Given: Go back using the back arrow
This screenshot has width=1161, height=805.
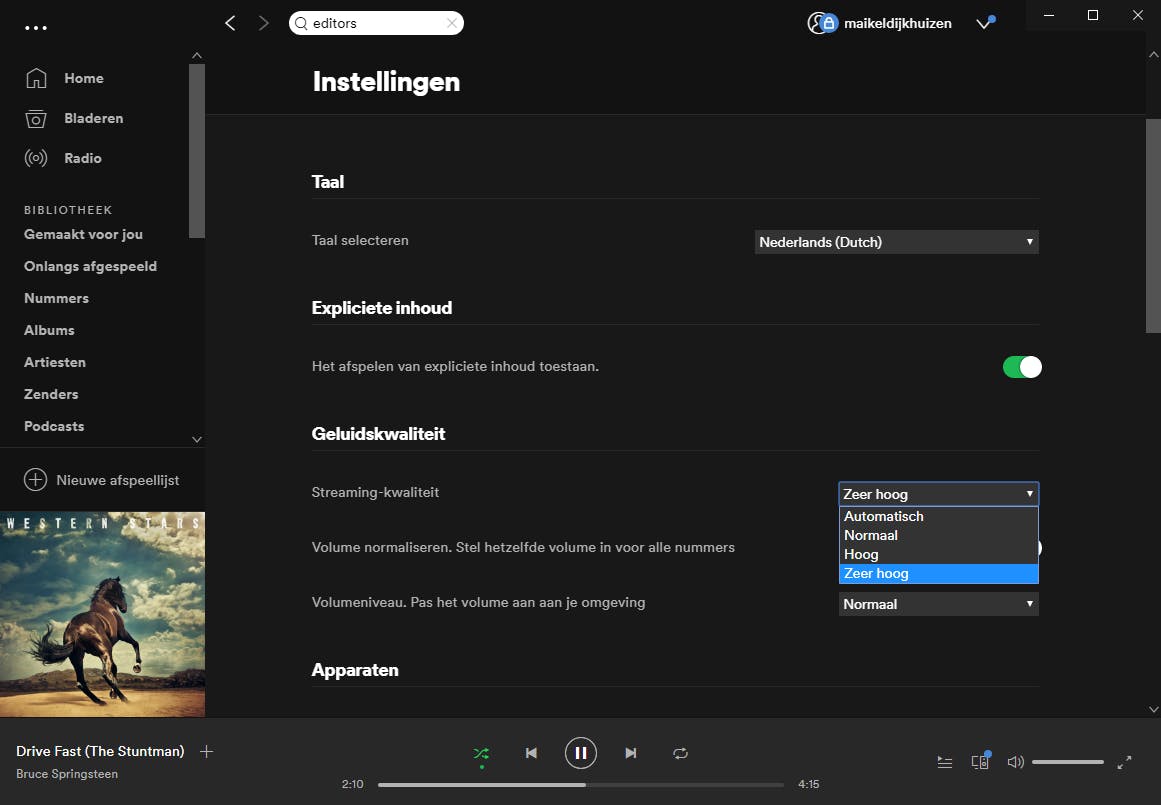Looking at the screenshot, I should [230, 23].
